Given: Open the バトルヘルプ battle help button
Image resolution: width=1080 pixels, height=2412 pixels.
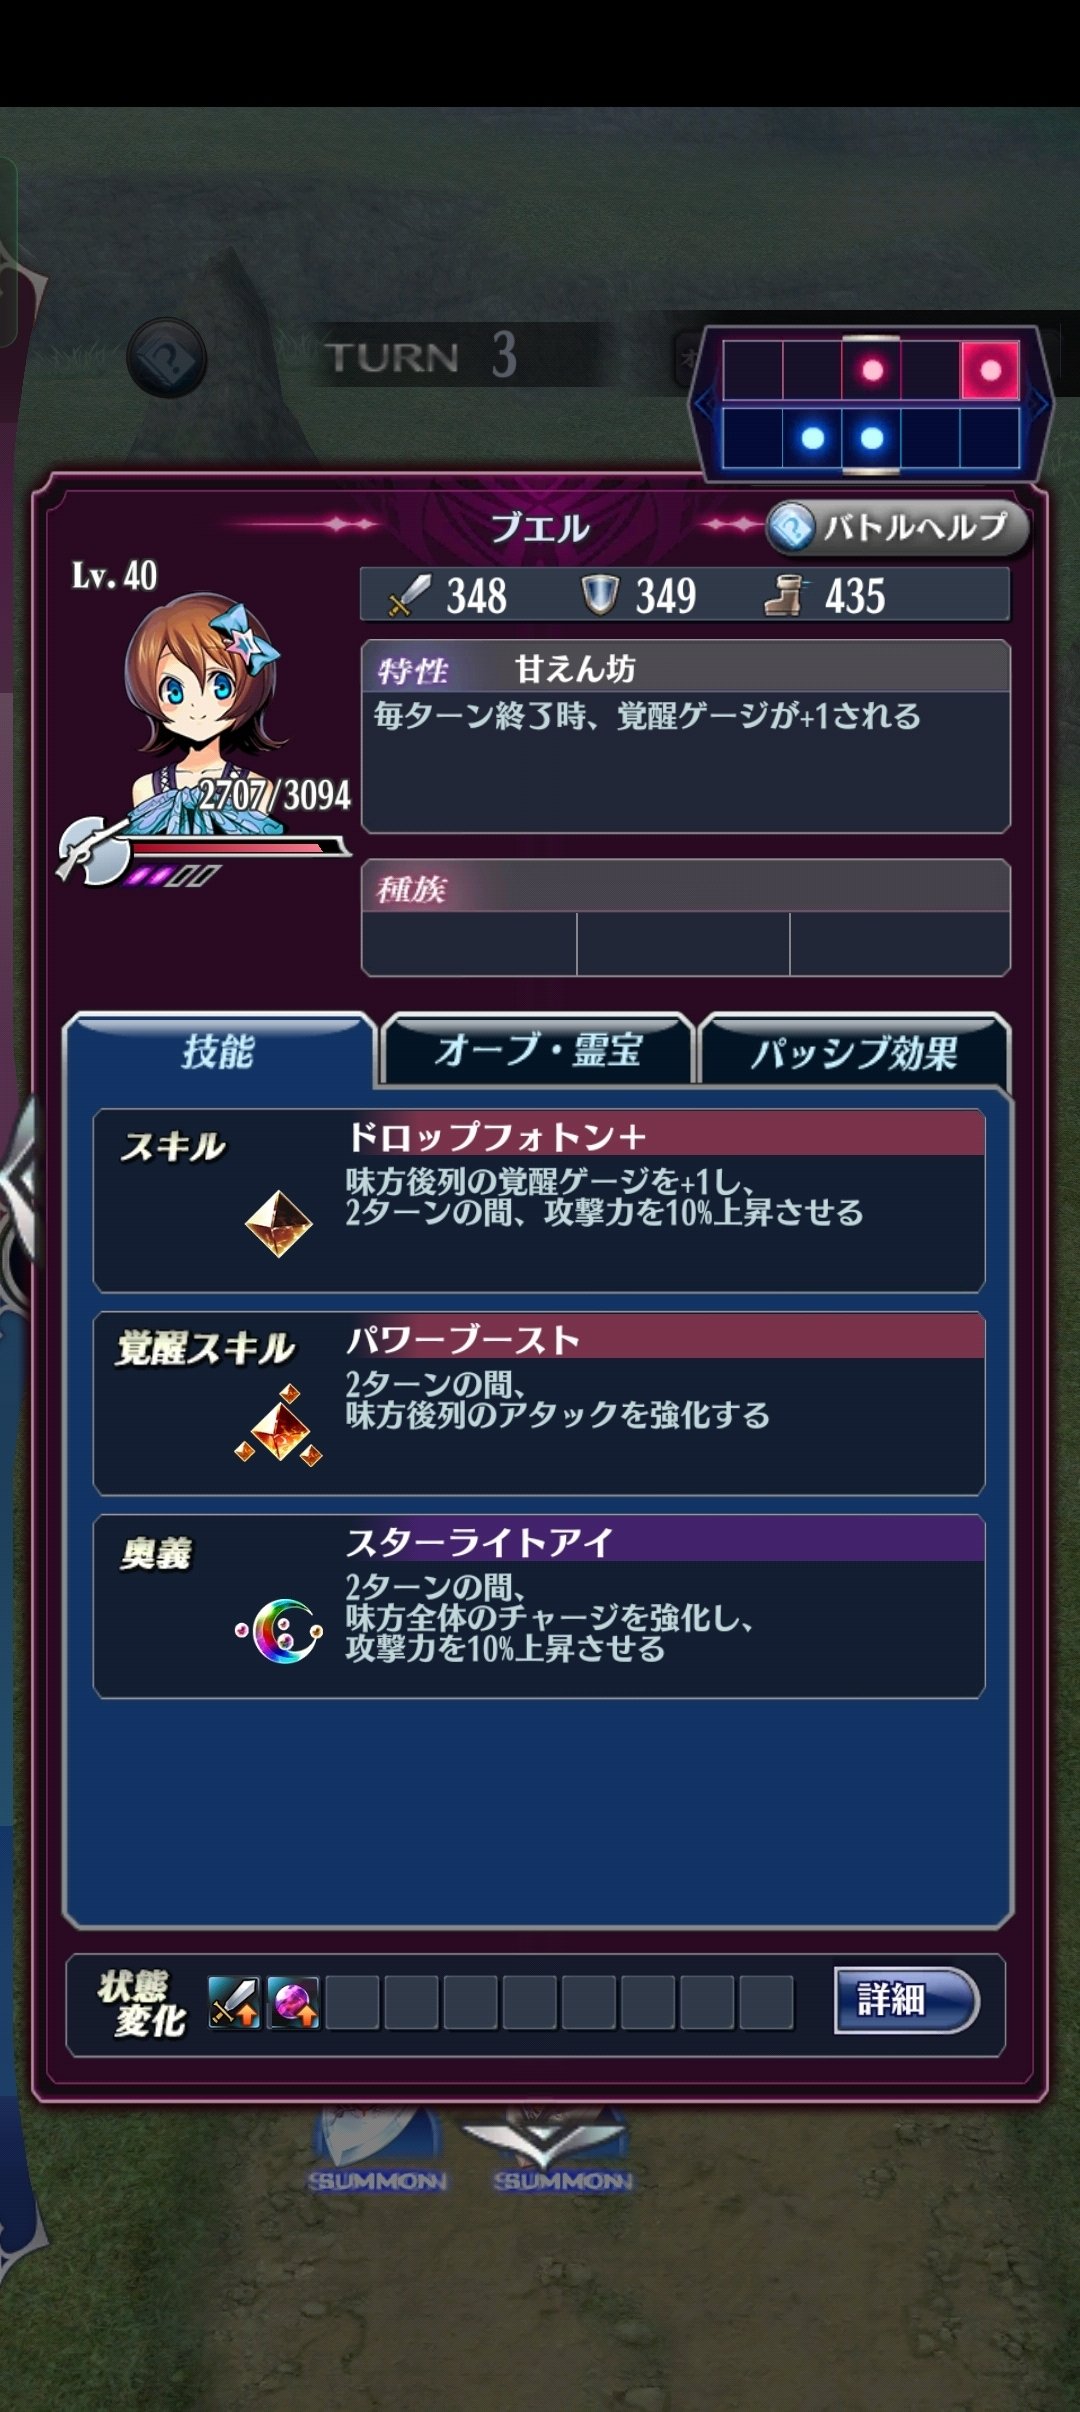Looking at the screenshot, I should point(897,527).
